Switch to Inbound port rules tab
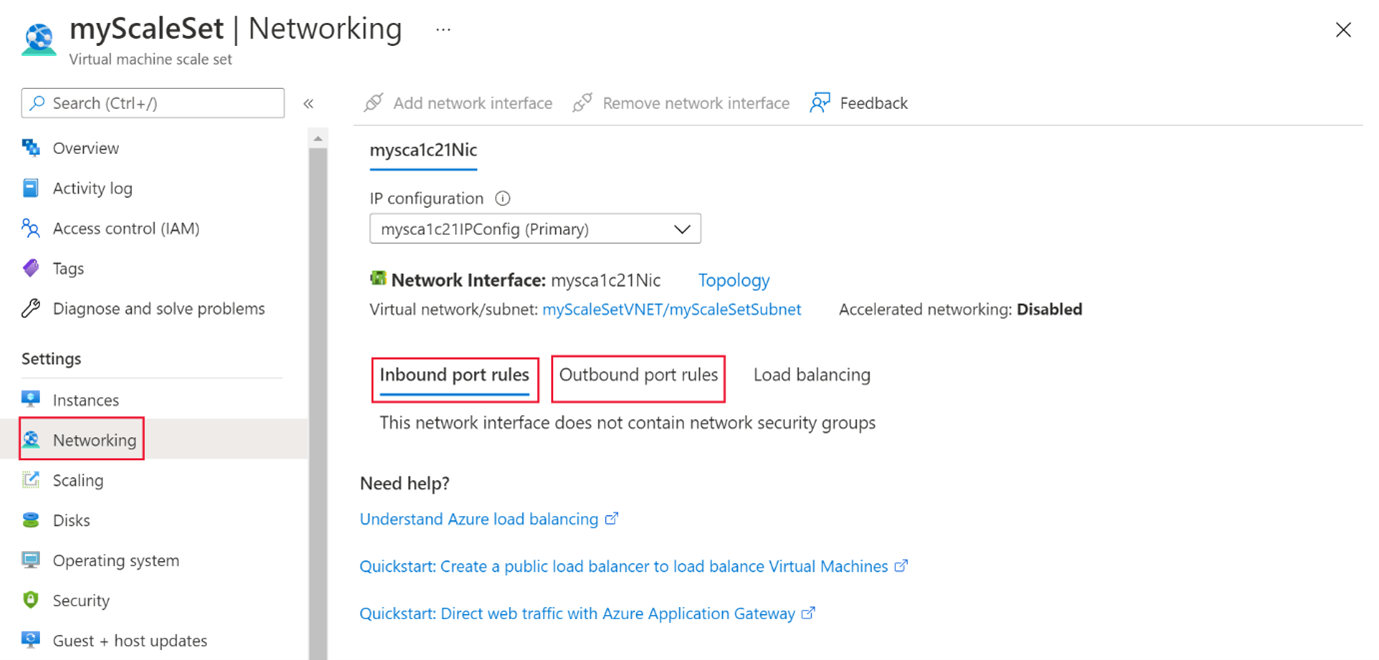This screenshot has width=1379, height=660. [455, 375]
